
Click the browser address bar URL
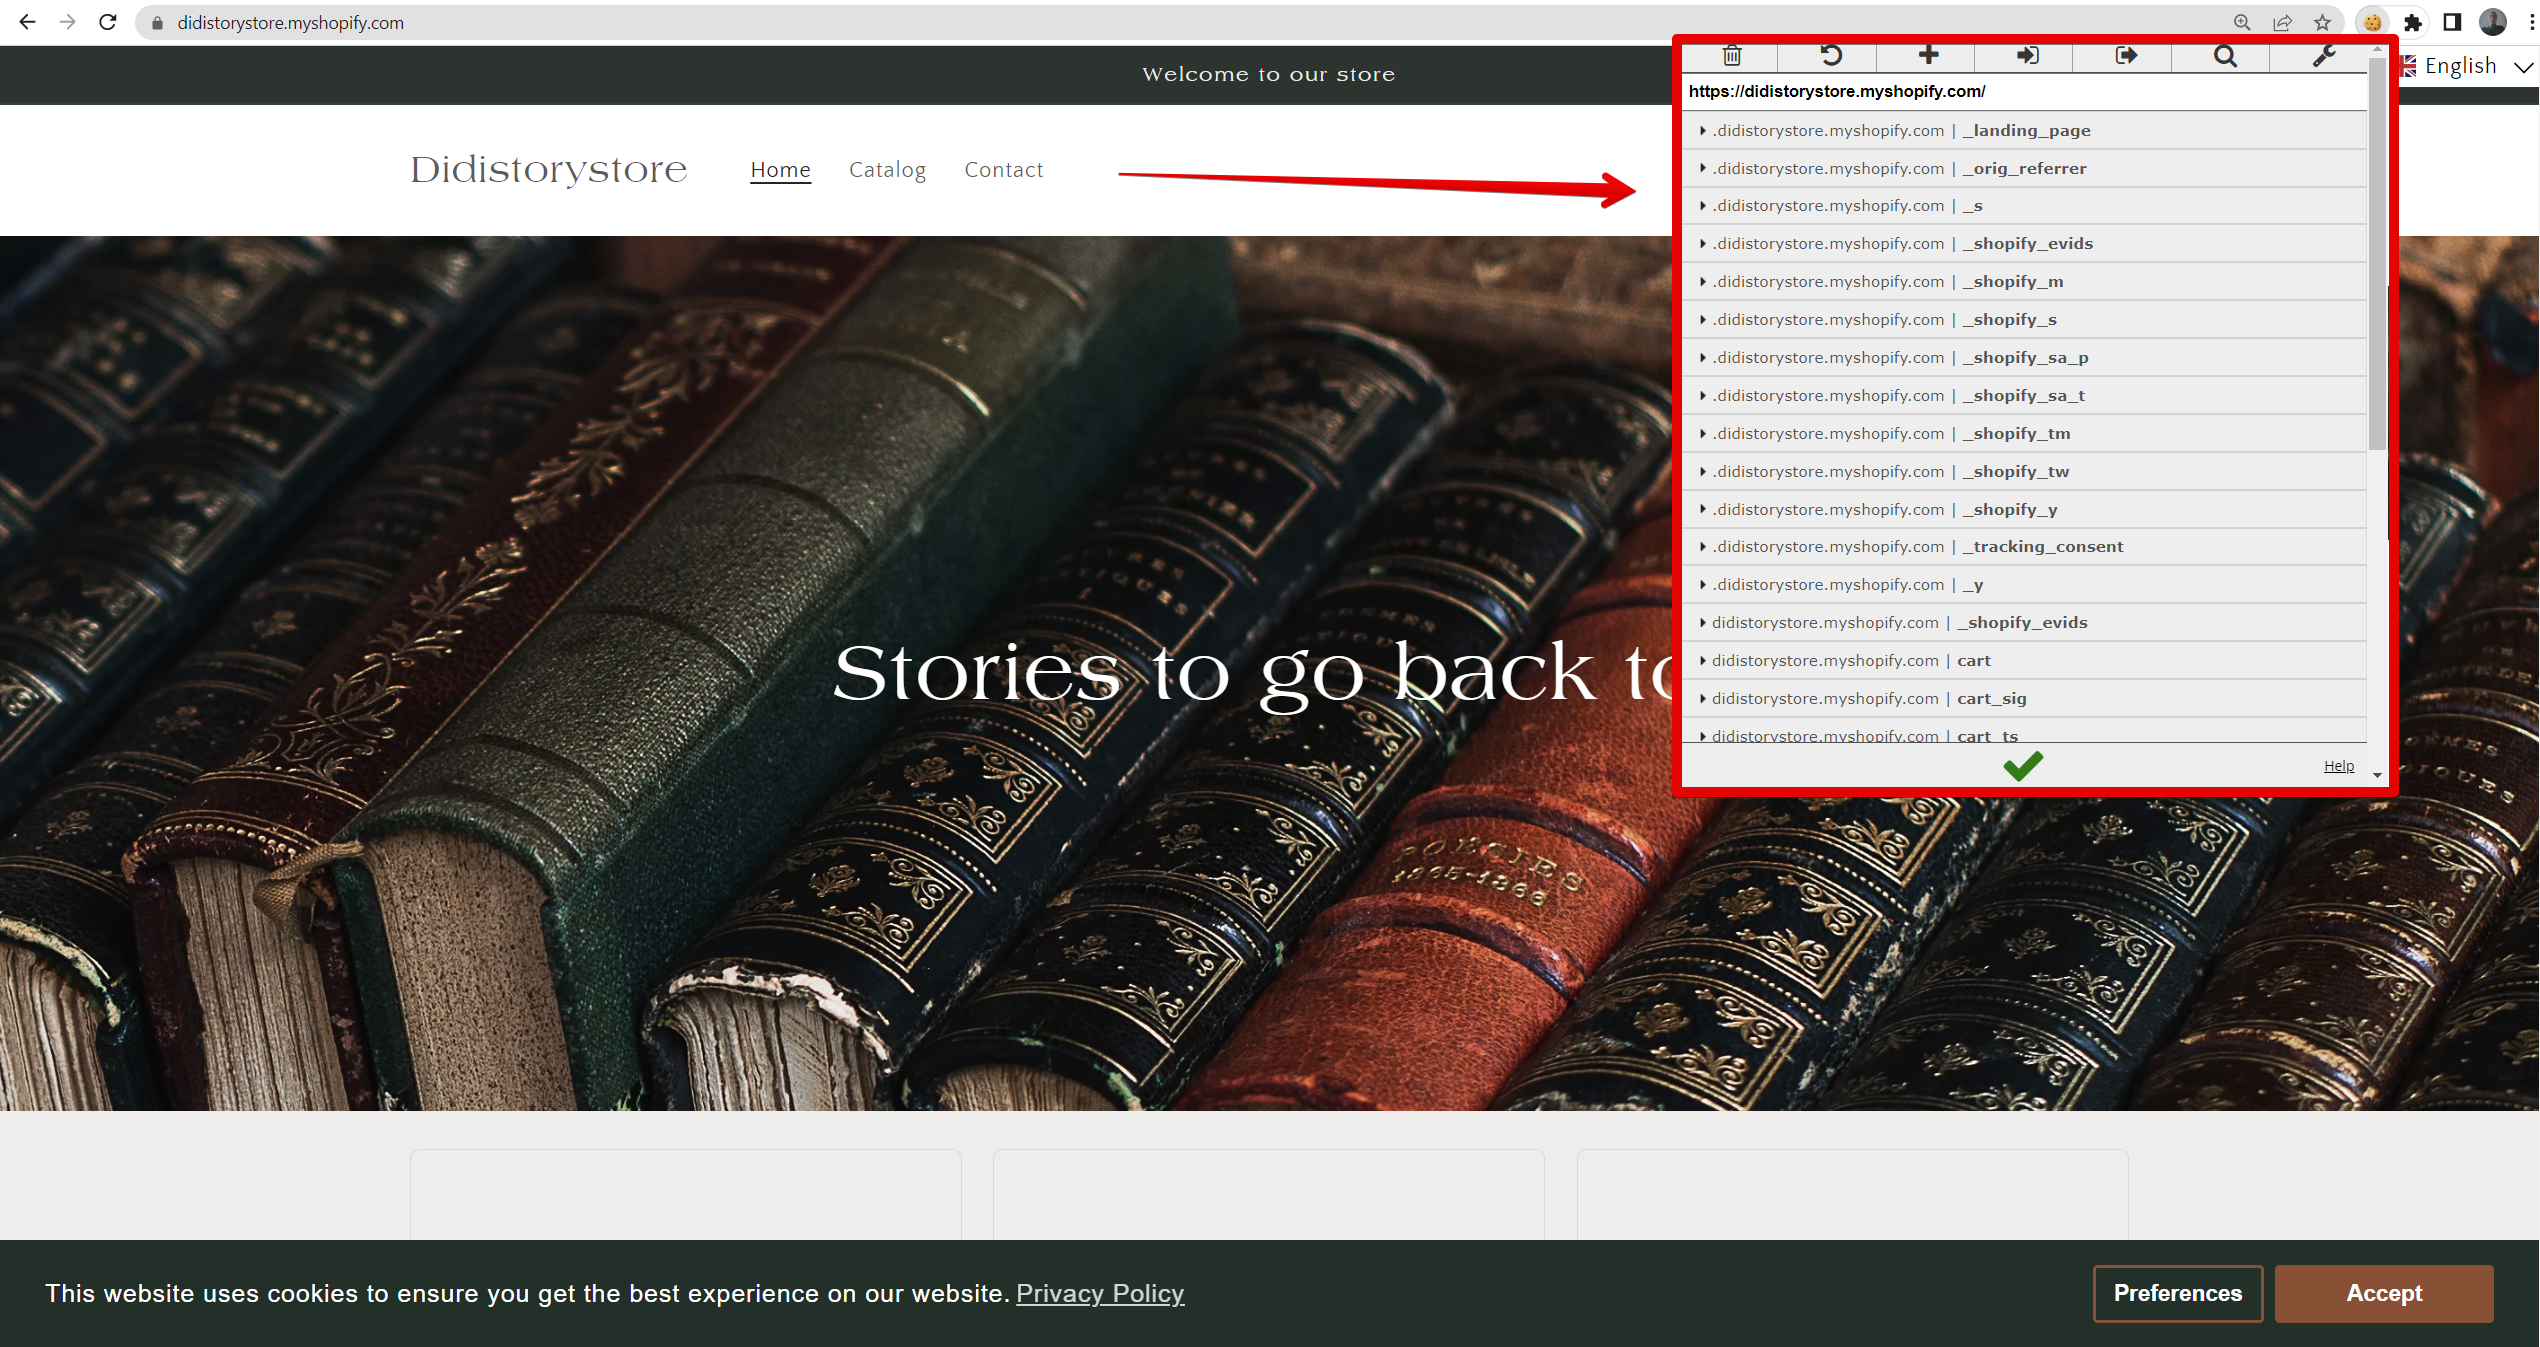(290, 22)
